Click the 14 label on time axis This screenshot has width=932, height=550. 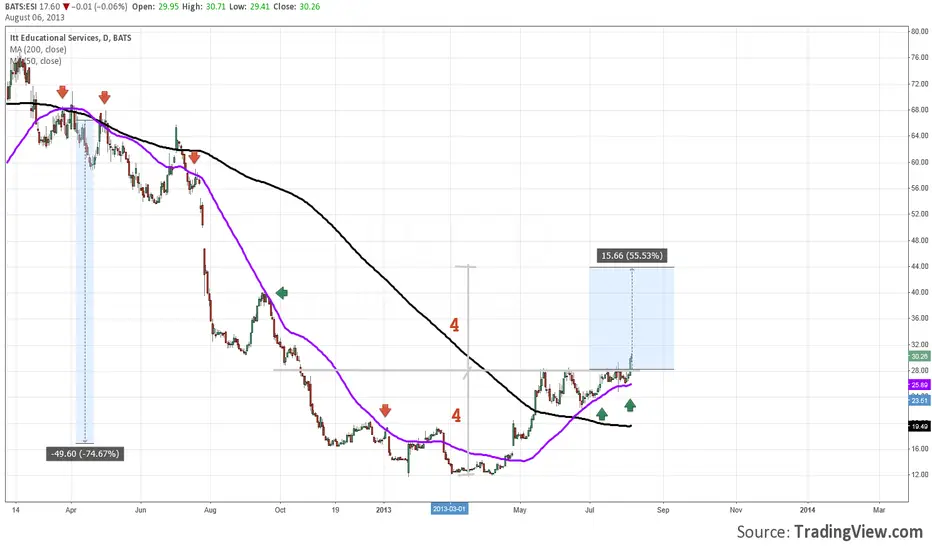tap(15, 510)
